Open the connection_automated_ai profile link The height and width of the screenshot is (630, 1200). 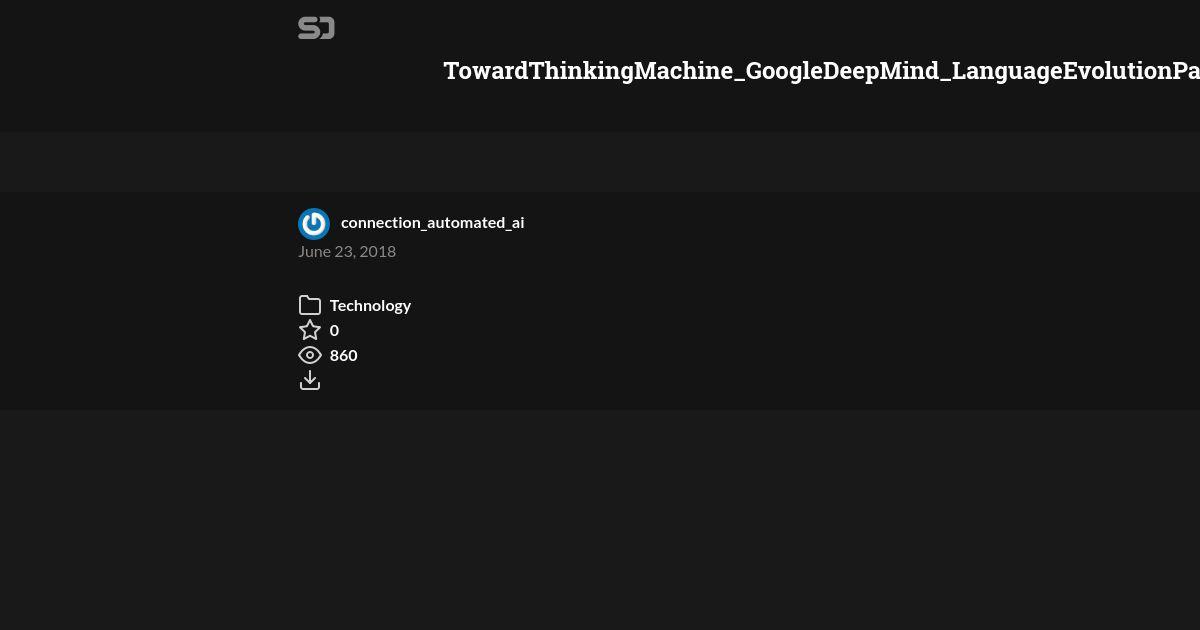click(432, 222)
